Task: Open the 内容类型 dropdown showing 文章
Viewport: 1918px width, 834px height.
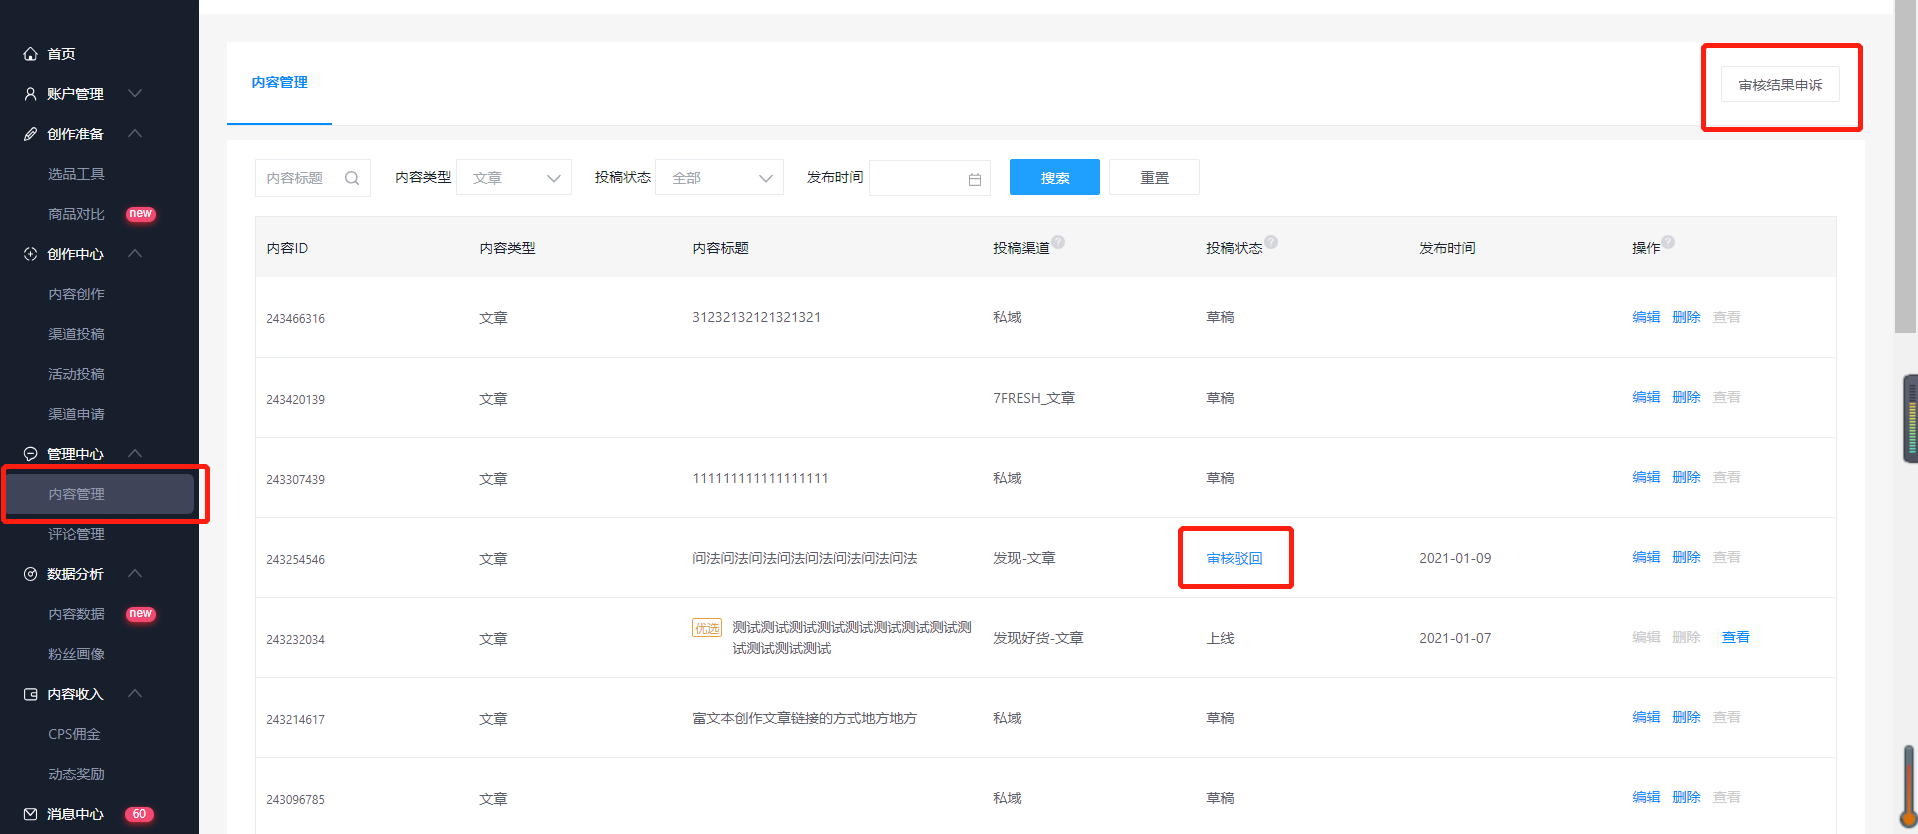Action: coord(514,178)
